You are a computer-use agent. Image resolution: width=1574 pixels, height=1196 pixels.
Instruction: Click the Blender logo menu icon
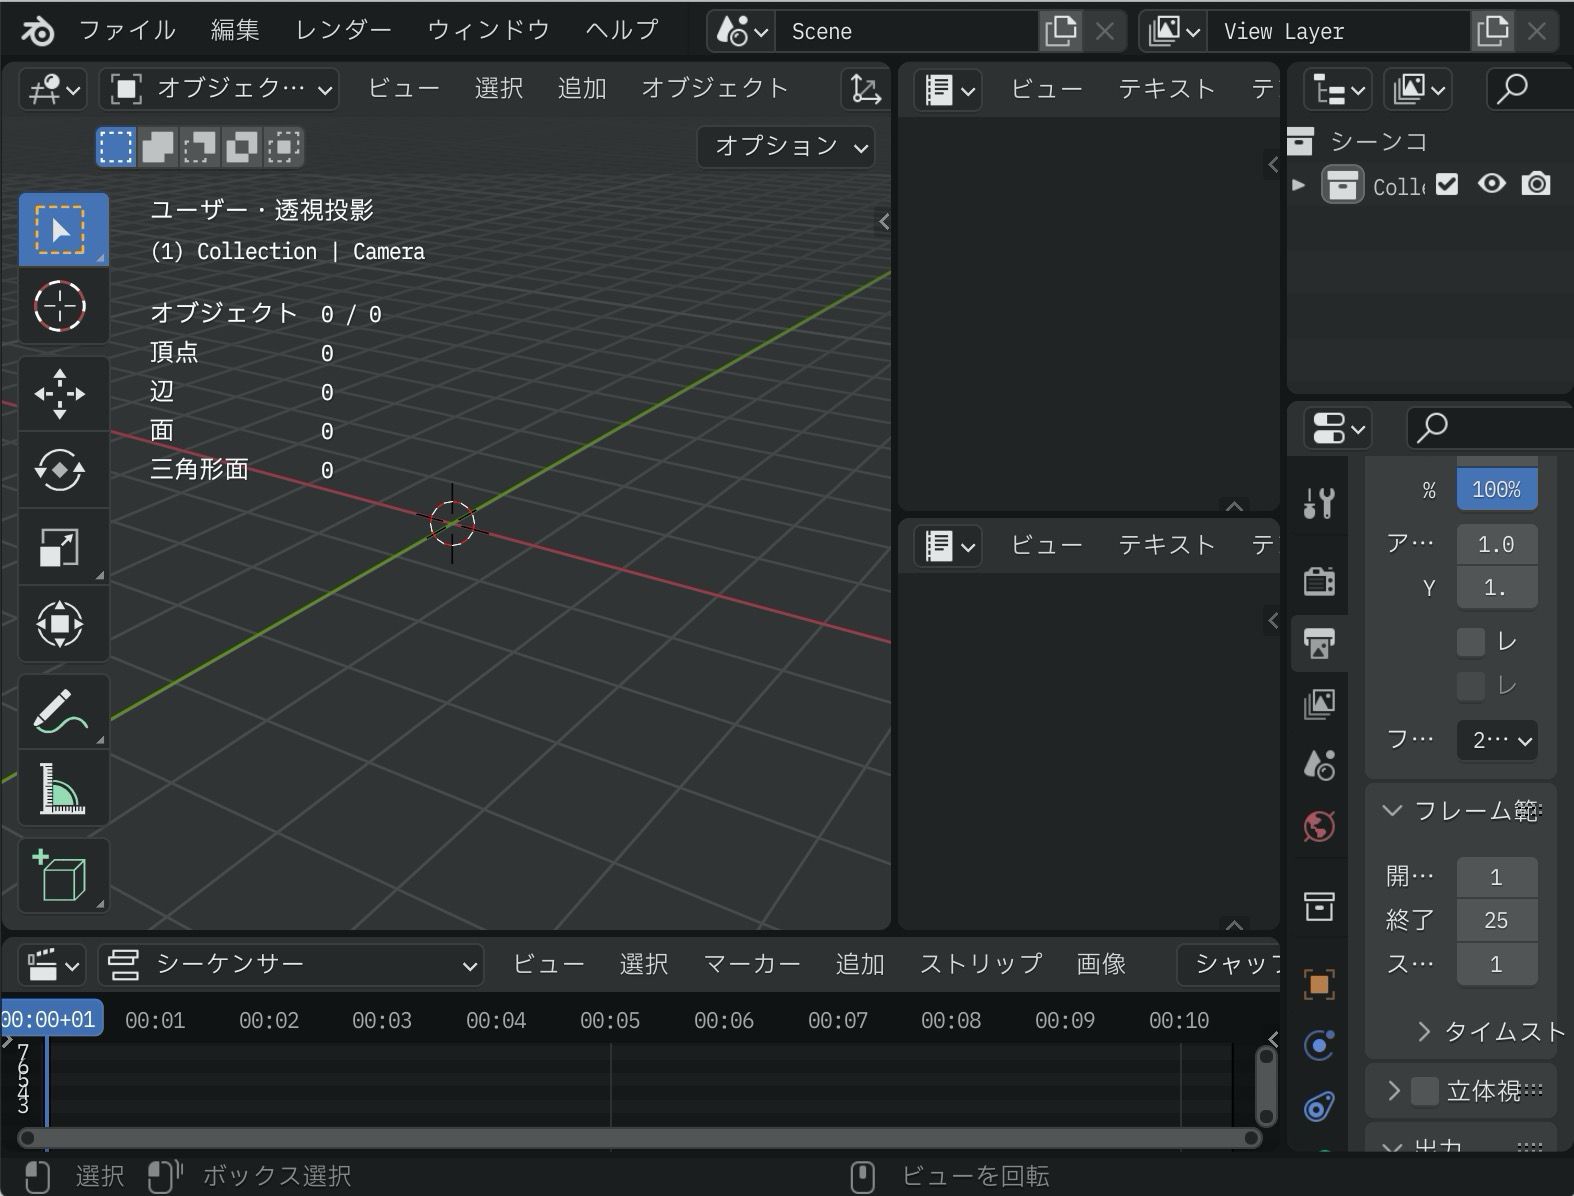(37, 31)
